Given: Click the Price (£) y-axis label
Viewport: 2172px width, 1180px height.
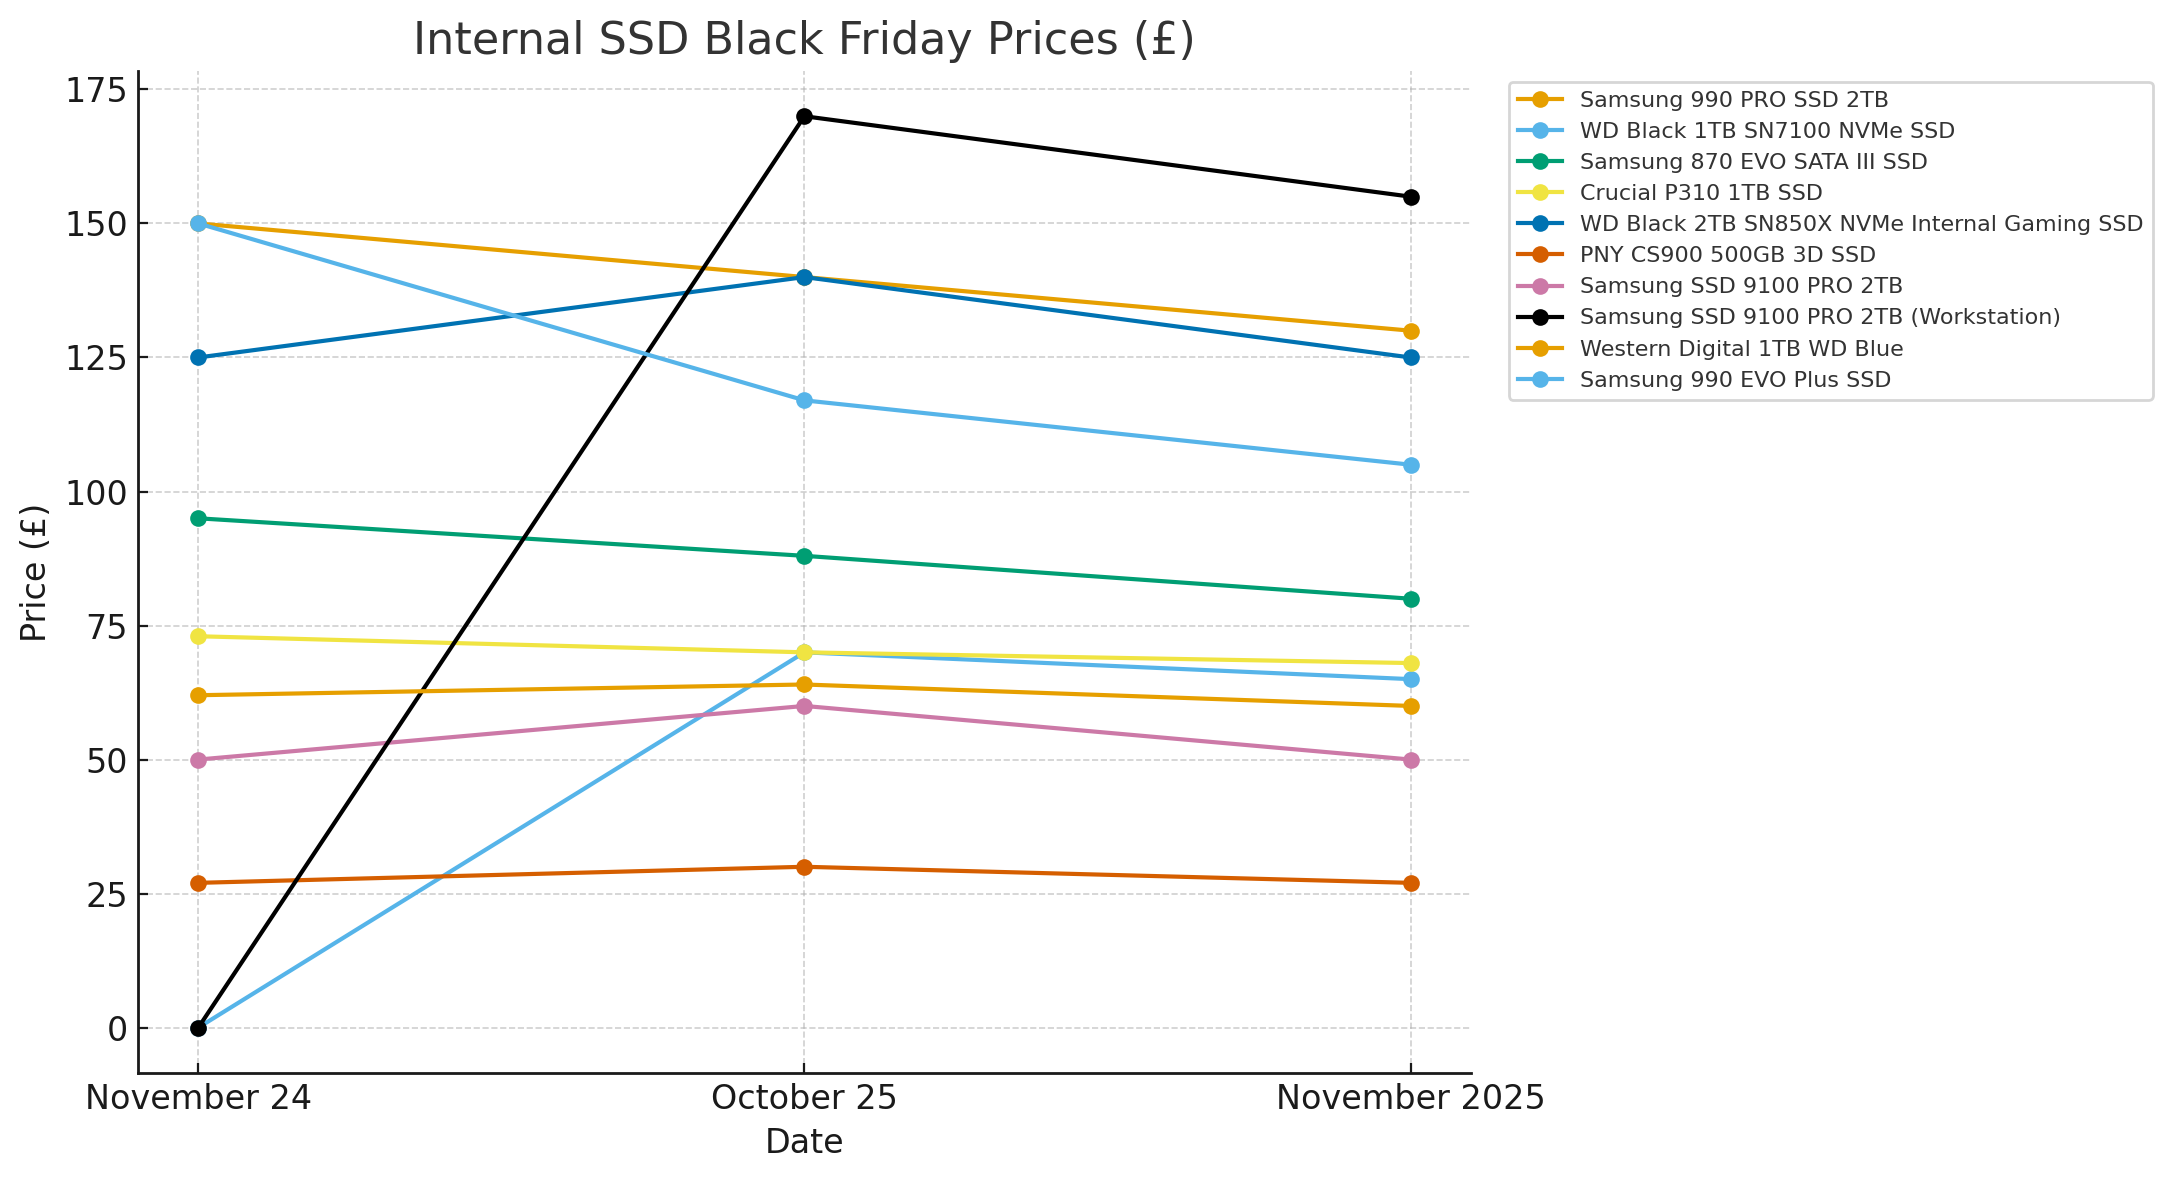Looking at the screenshot, I should [33, 572].
